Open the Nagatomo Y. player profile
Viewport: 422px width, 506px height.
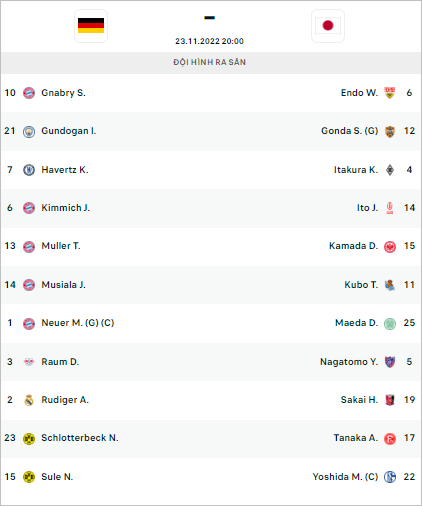[349, 362]
